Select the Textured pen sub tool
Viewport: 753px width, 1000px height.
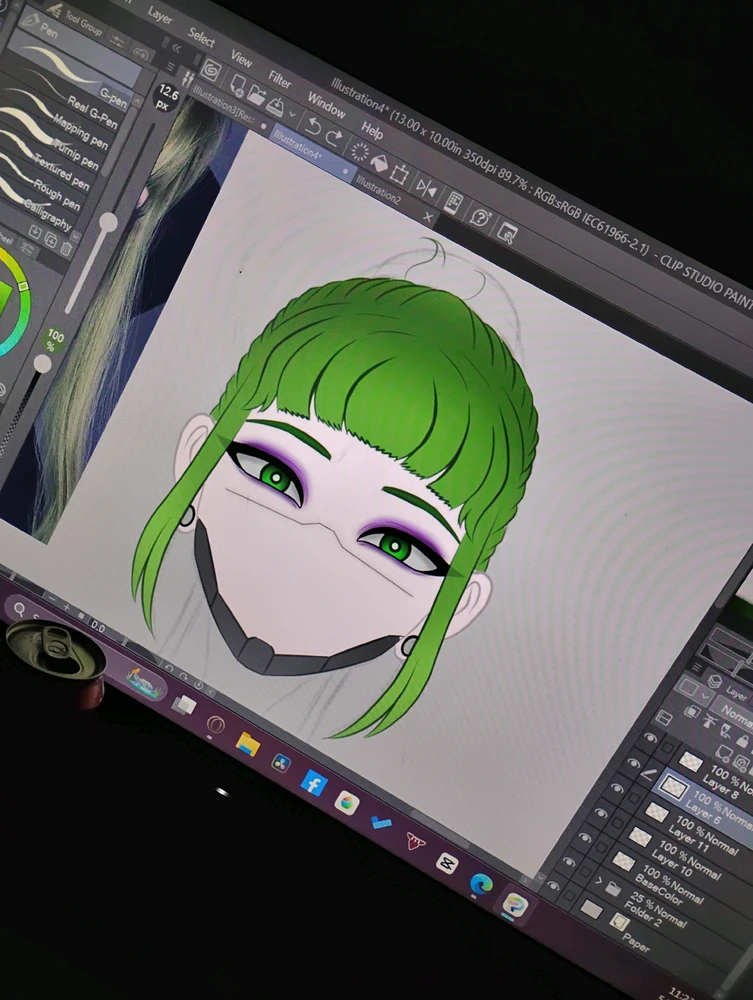(61, 172)
